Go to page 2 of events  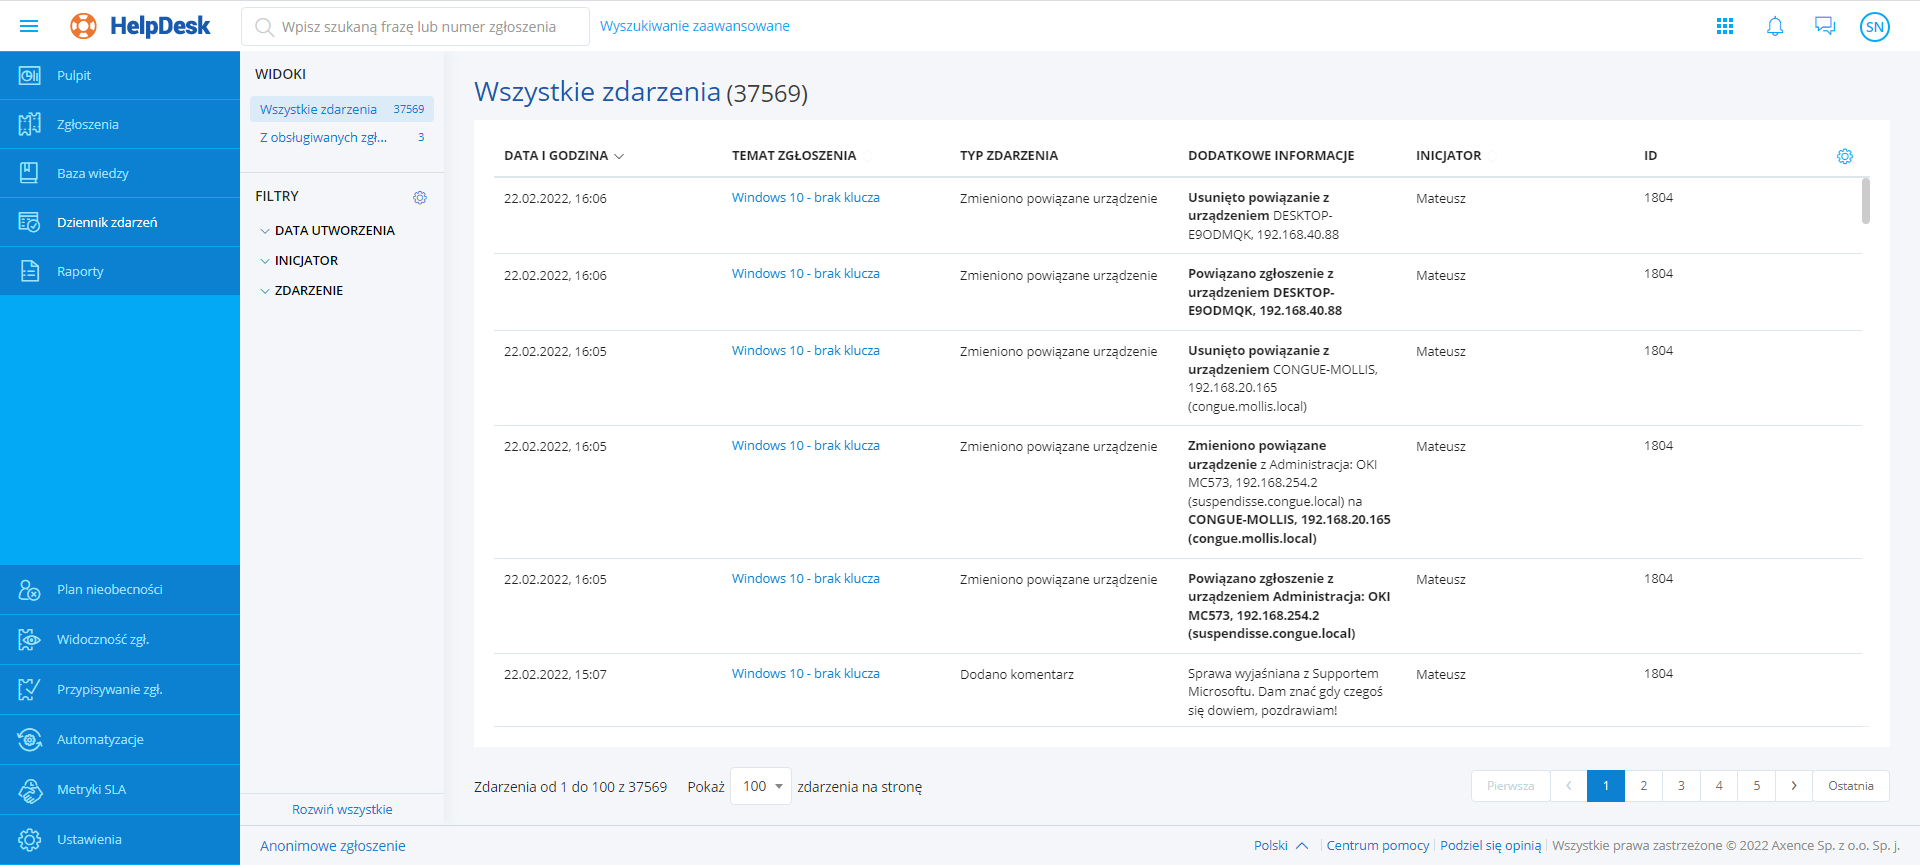coord(1643,786)
